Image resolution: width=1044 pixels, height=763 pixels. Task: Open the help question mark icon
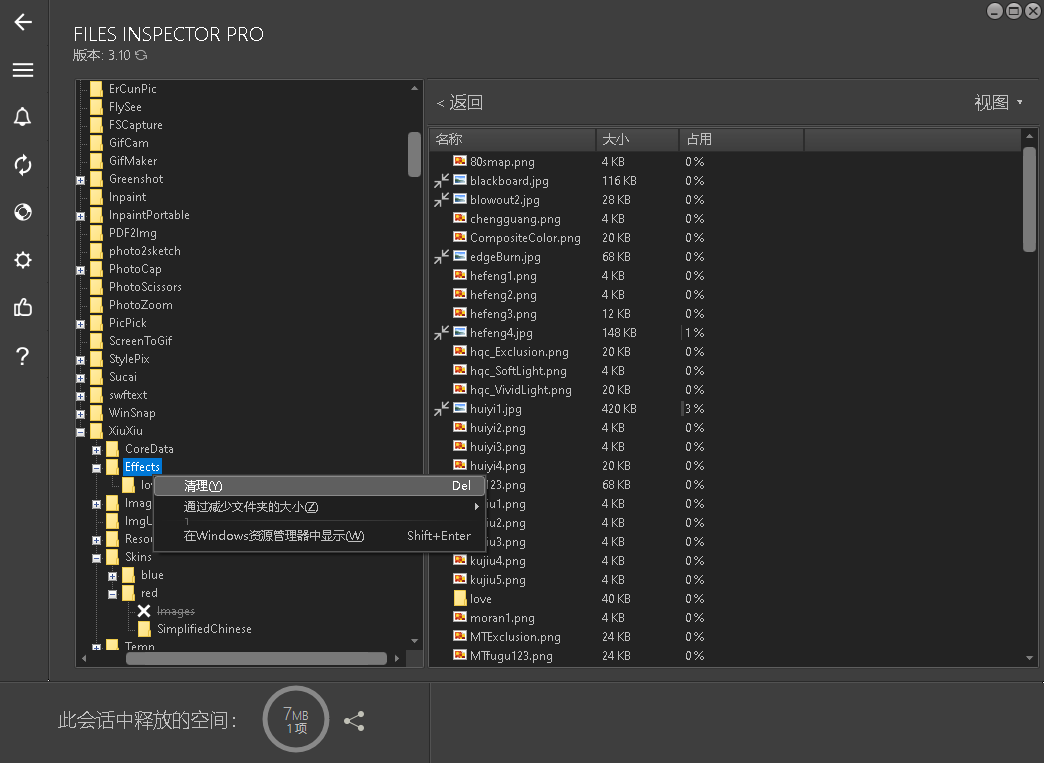[23, 356]
